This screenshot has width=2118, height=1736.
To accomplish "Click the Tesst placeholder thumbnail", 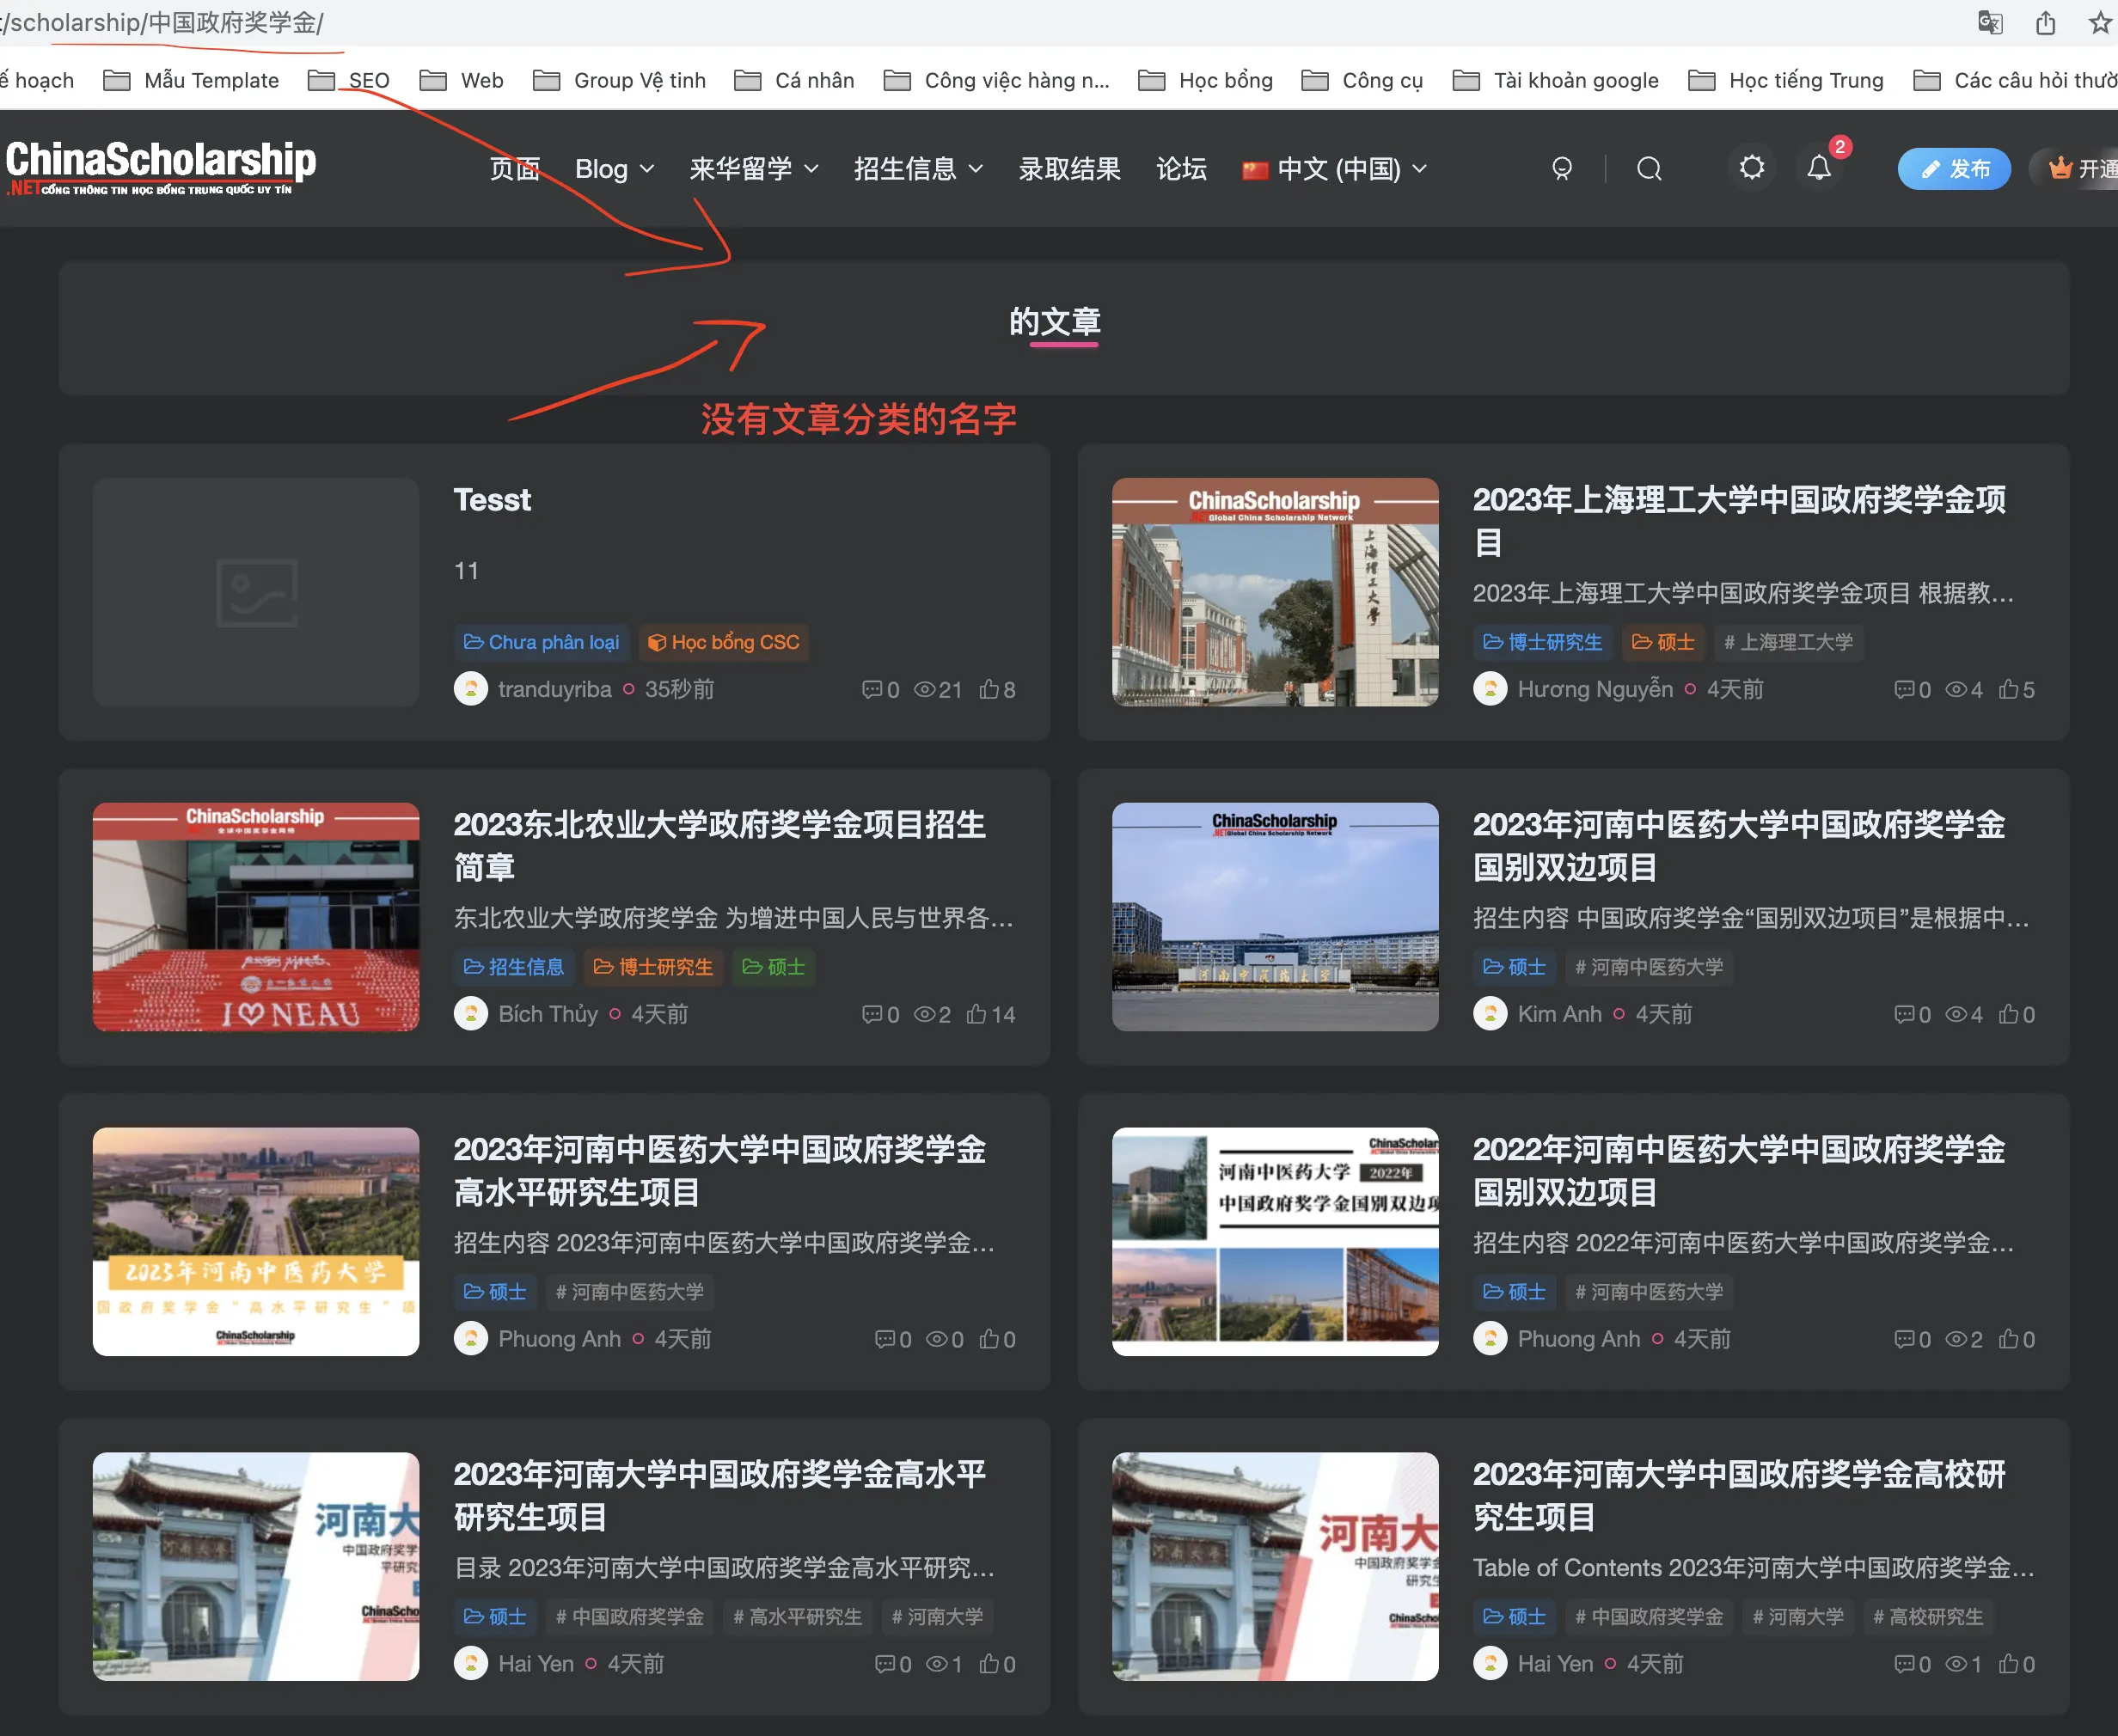I will click(x=256, y=592).
